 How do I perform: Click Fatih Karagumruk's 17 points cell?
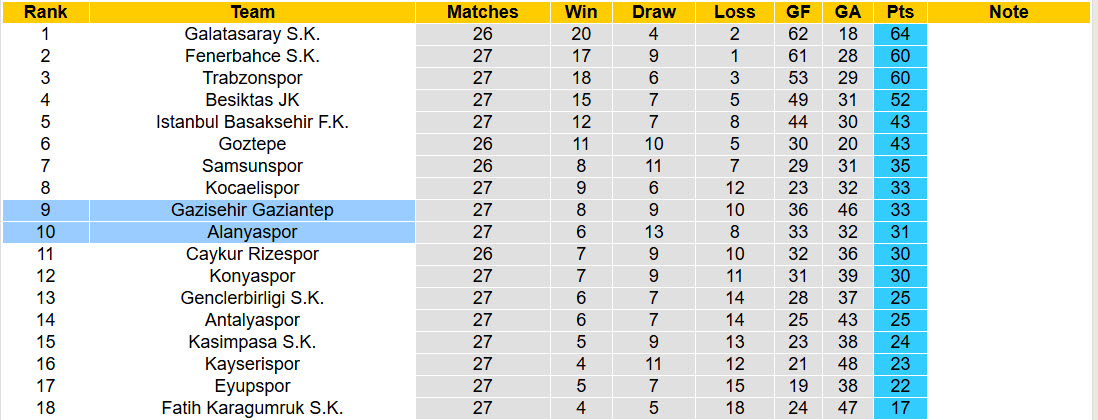[x=899, y=408]
